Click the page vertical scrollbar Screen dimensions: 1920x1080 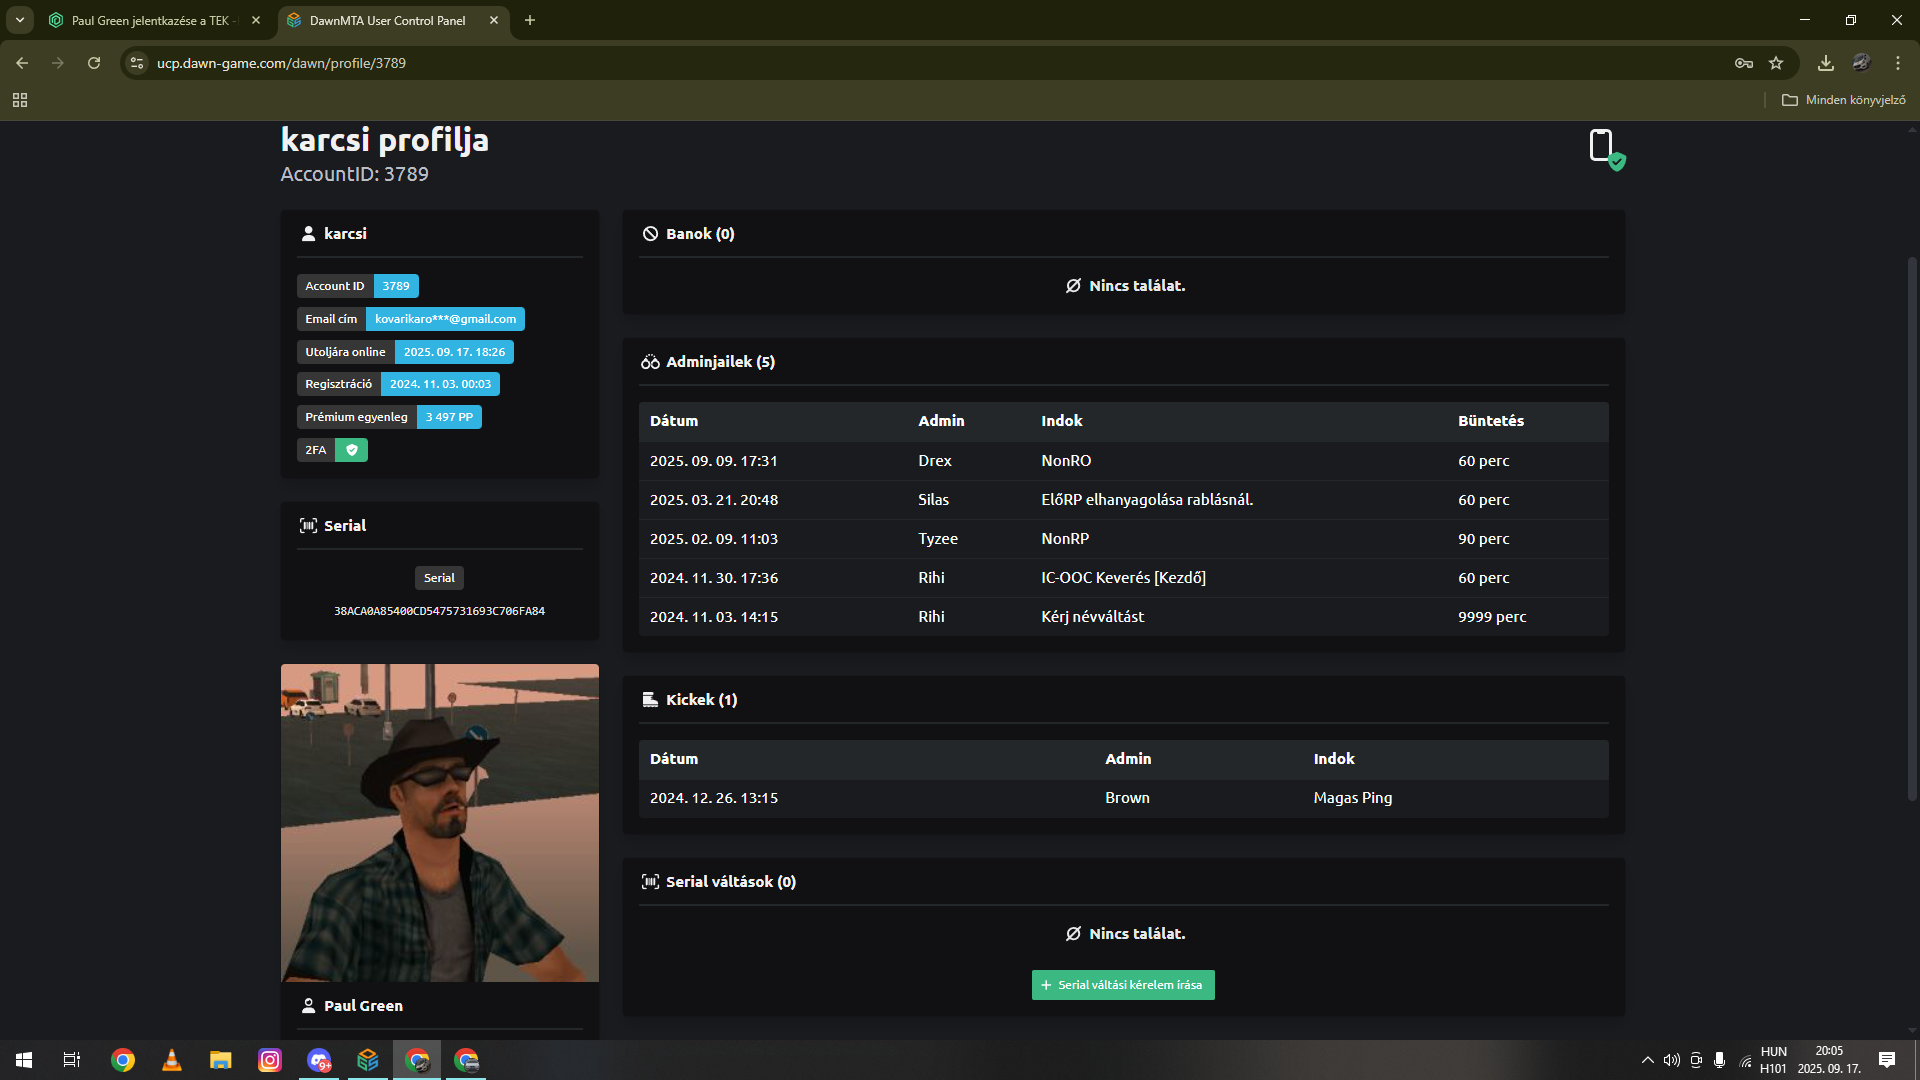pos(1912,530)
